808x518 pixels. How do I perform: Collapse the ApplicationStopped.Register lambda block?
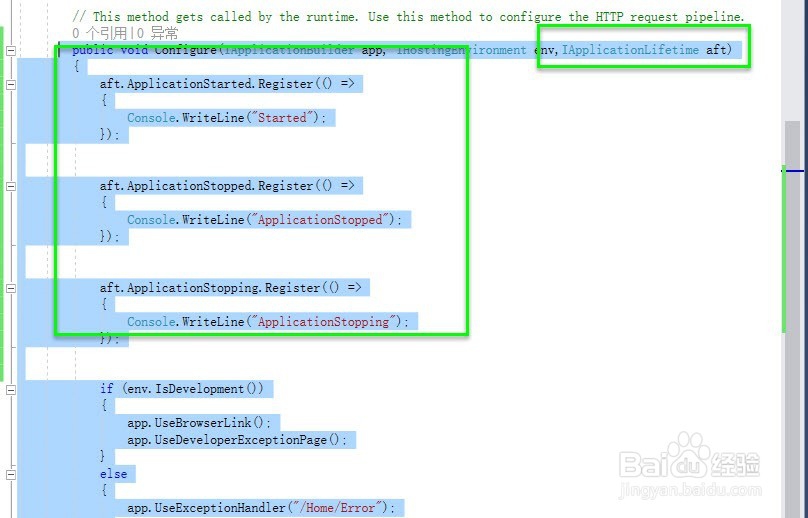click(11, 187)
